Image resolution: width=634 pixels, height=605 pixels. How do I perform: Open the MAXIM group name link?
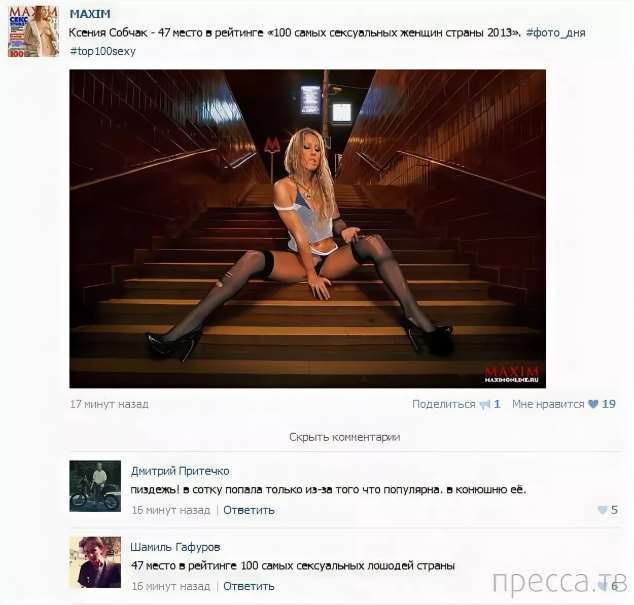tap(90, 14)
